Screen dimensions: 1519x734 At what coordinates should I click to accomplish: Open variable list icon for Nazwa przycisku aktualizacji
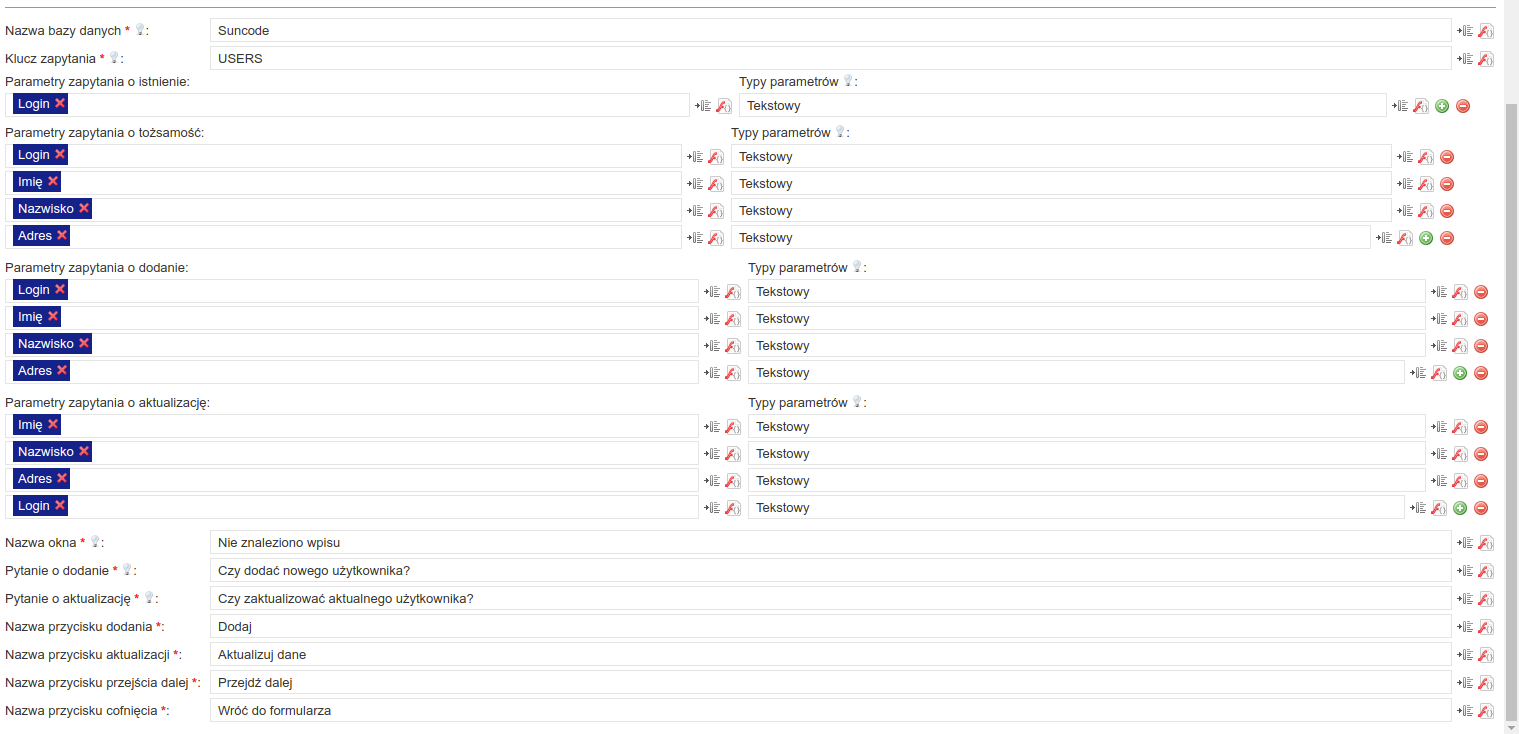point(1465,655)
